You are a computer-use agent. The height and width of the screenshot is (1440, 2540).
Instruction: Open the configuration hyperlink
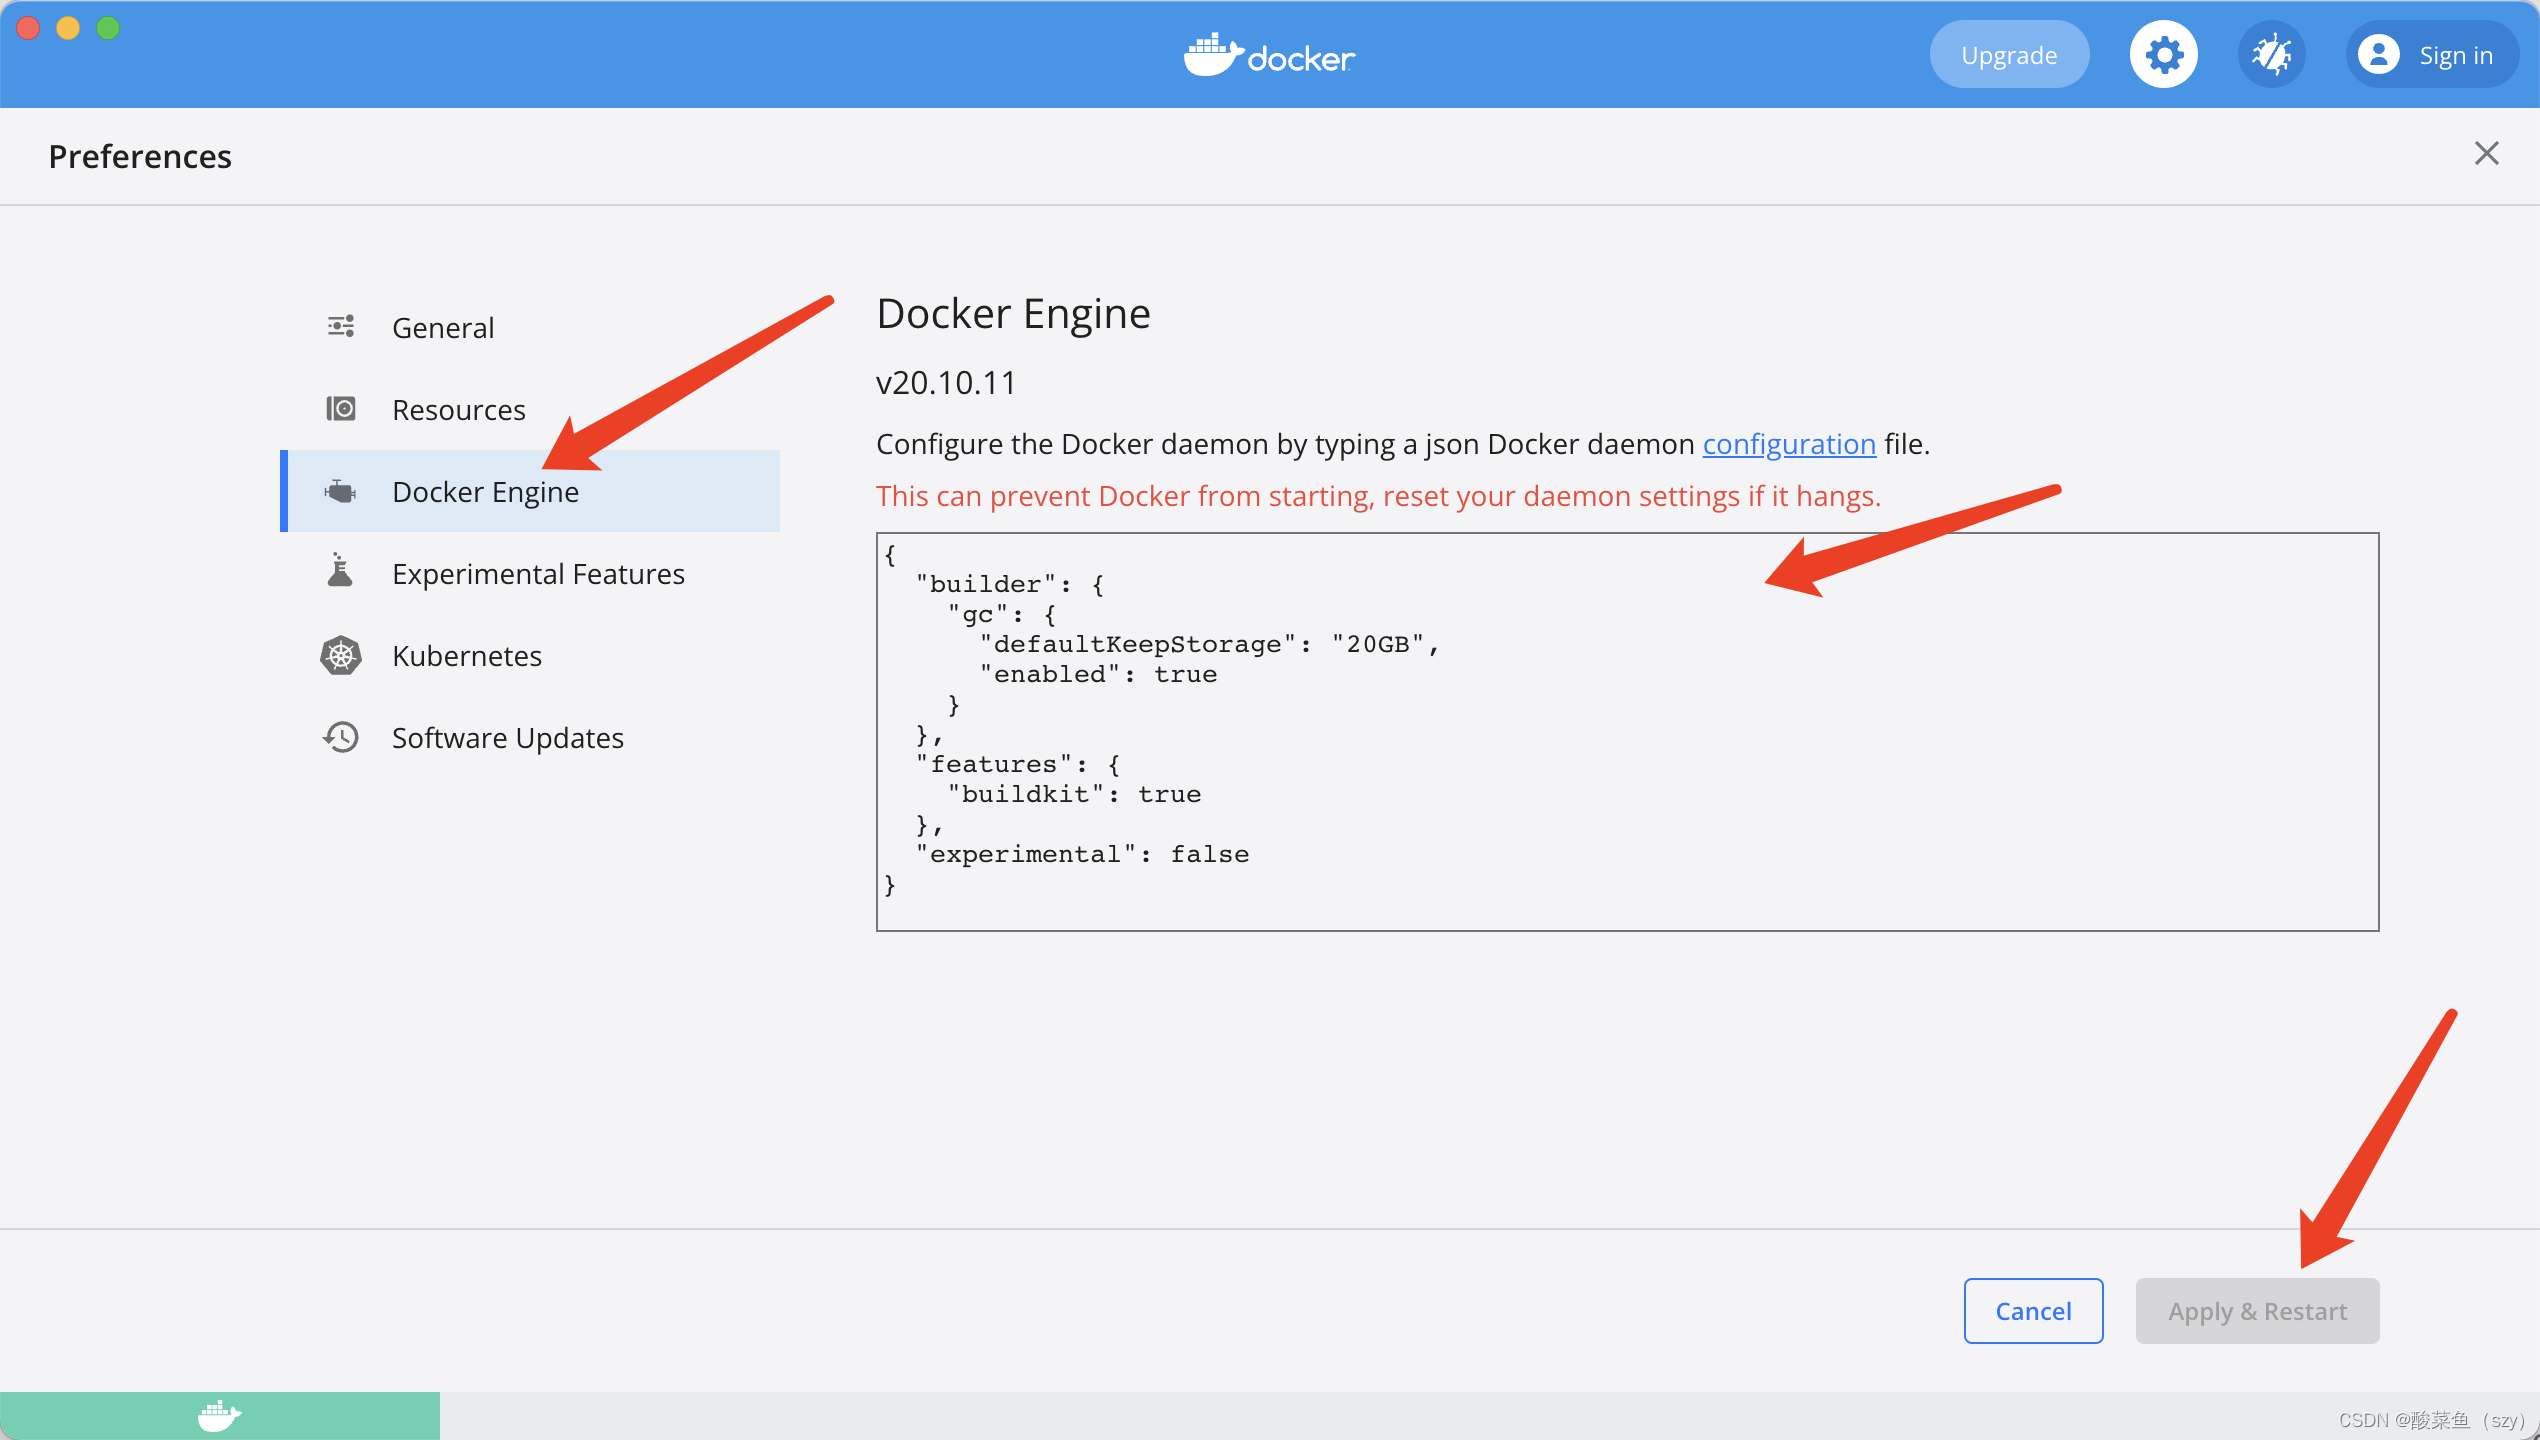pos(1788,444)
